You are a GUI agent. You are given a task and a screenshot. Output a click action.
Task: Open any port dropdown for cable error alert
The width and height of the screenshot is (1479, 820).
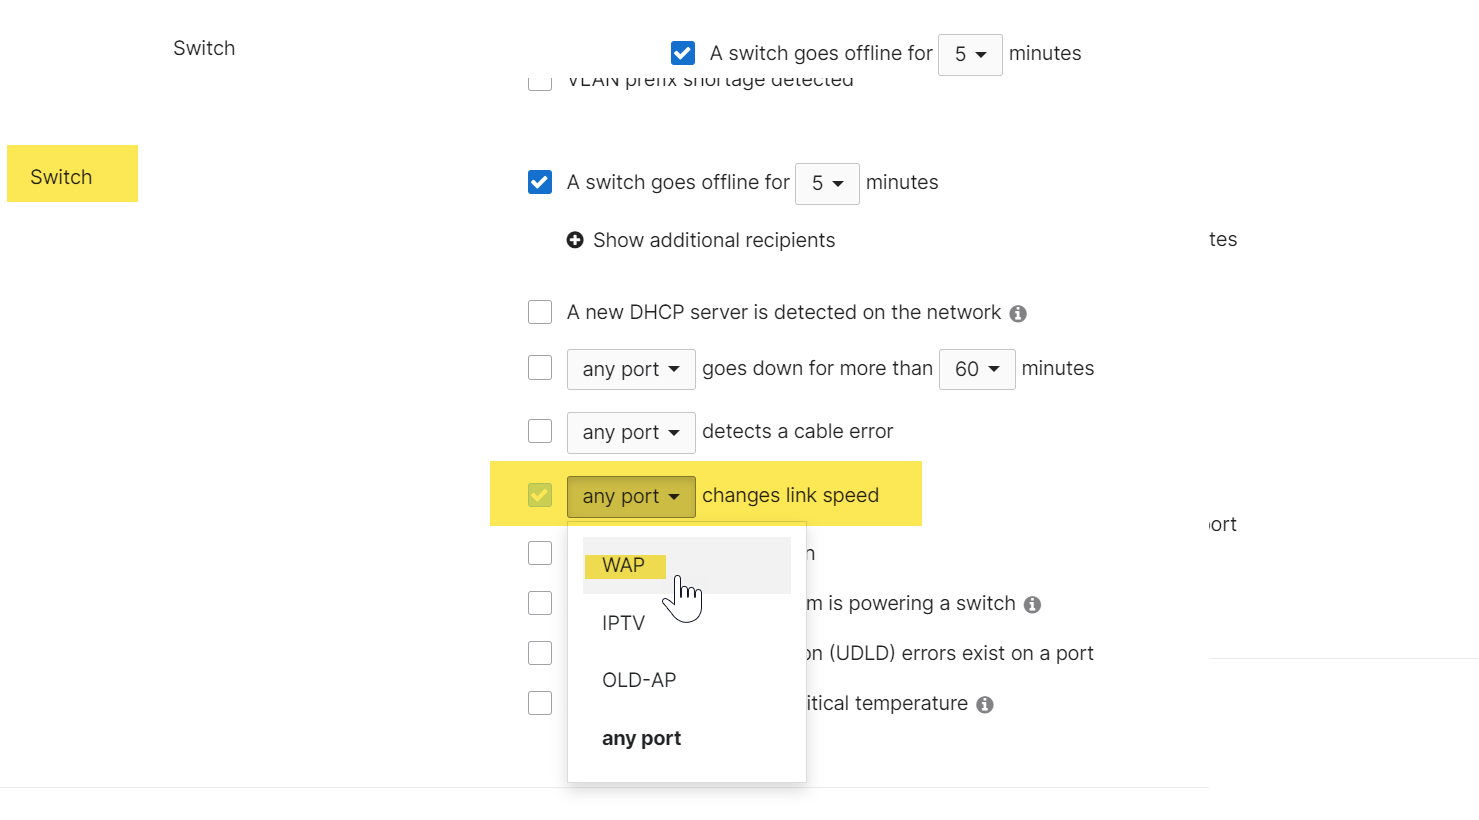click(631, 432)
